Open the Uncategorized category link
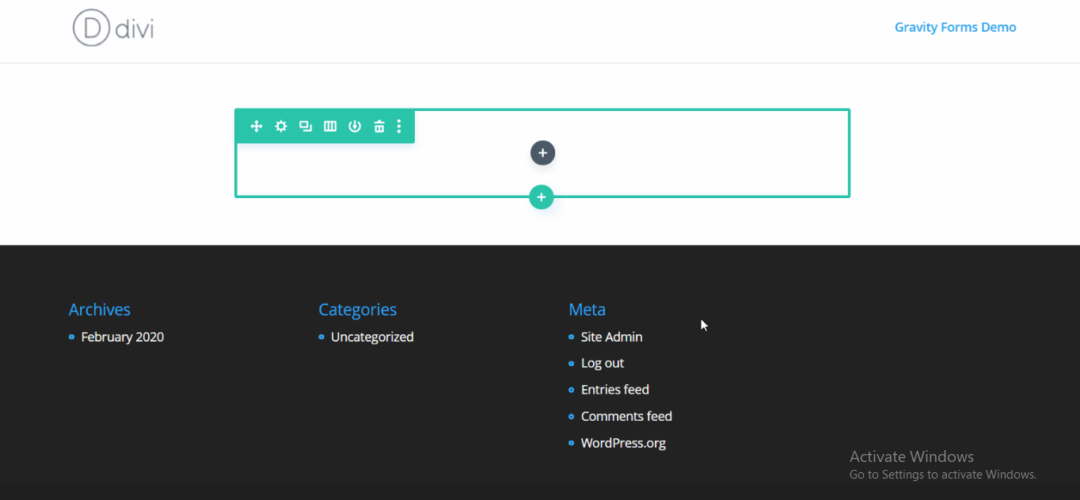The height and width of the screenshot is (500, 1080). [372, 337]
